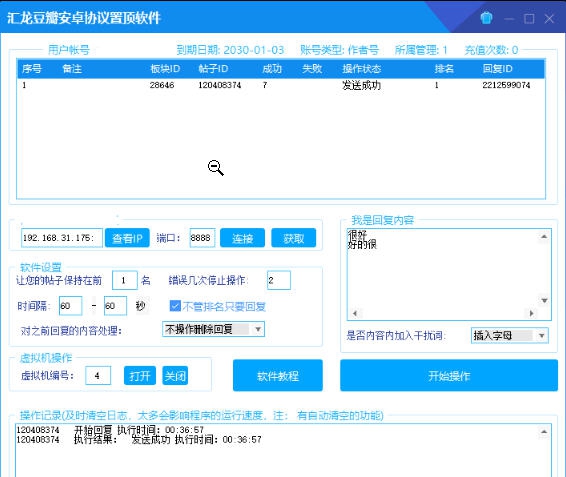Viewport: 566px width, 477px height.
Task: Click reply content scroll right arrow
Action: coord(531,313)
